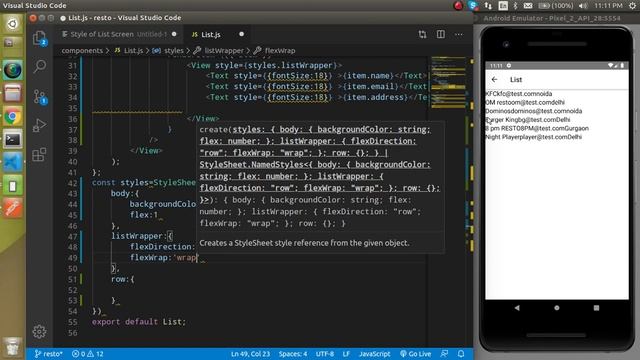Open the Extensions view
This screenshot has height=360, width=640.
tap(40, 154)
